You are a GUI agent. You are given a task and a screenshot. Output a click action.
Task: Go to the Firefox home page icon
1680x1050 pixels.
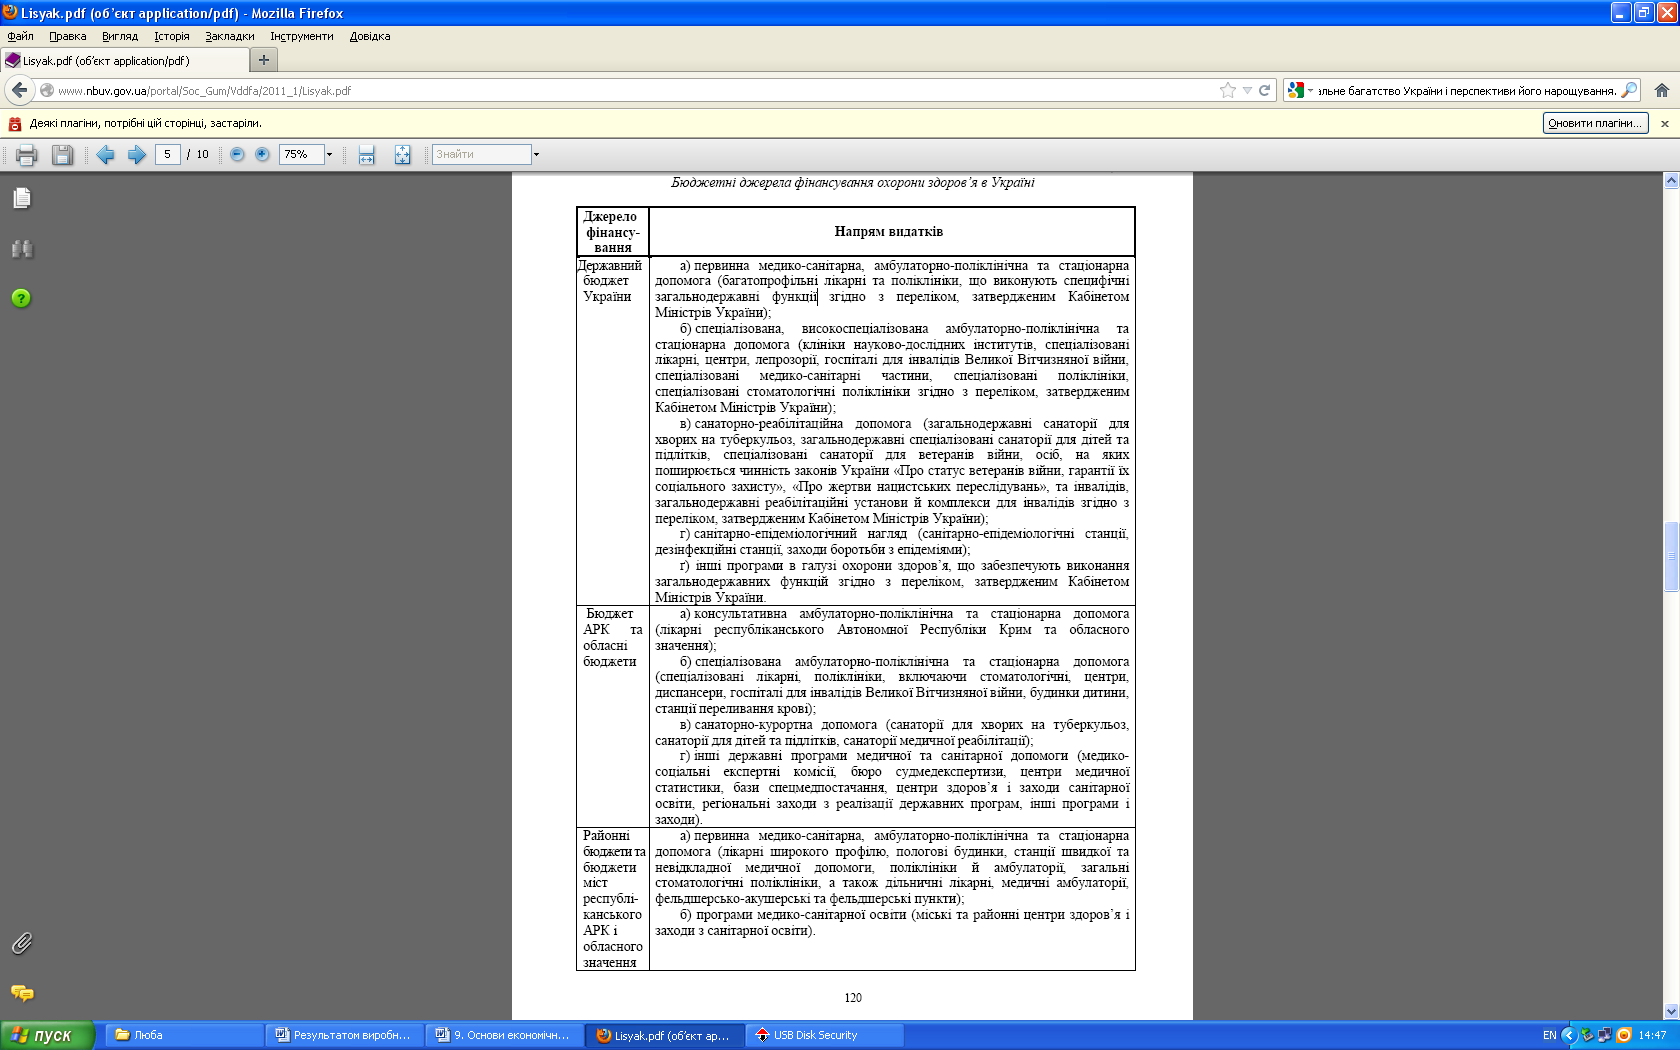click(1662, 90)
